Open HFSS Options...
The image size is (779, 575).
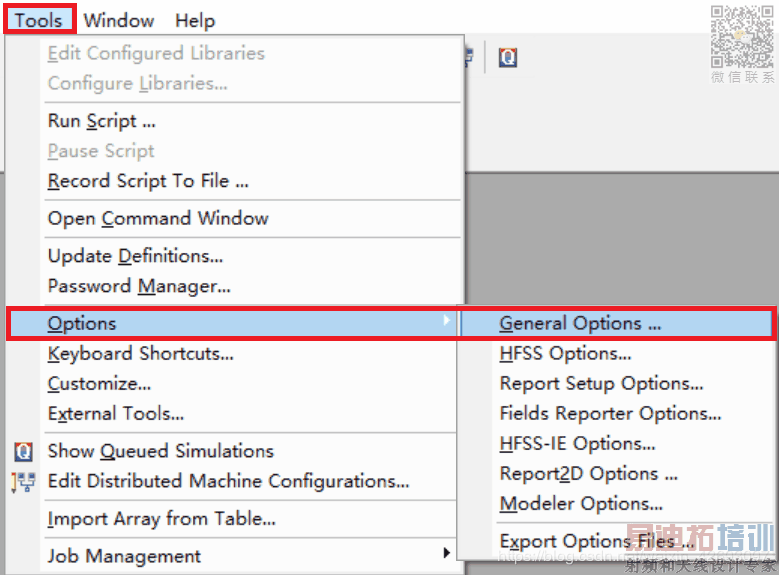click(x=565, y=353)
